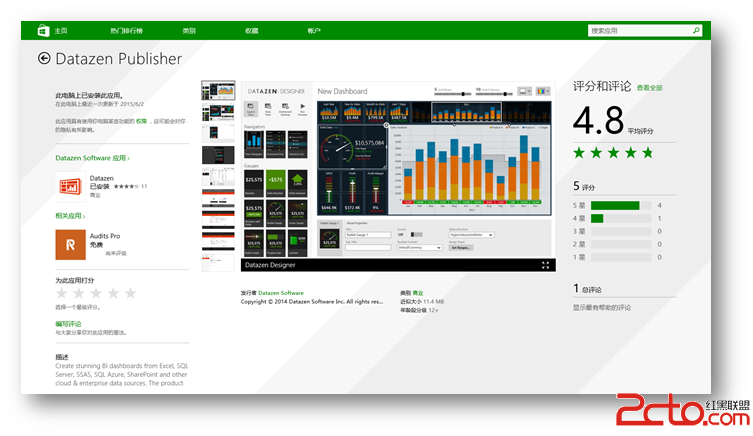This screenshot has width=753, height=436.
Task: Open the 相关应用 related apps link
Action: [70, 216]
